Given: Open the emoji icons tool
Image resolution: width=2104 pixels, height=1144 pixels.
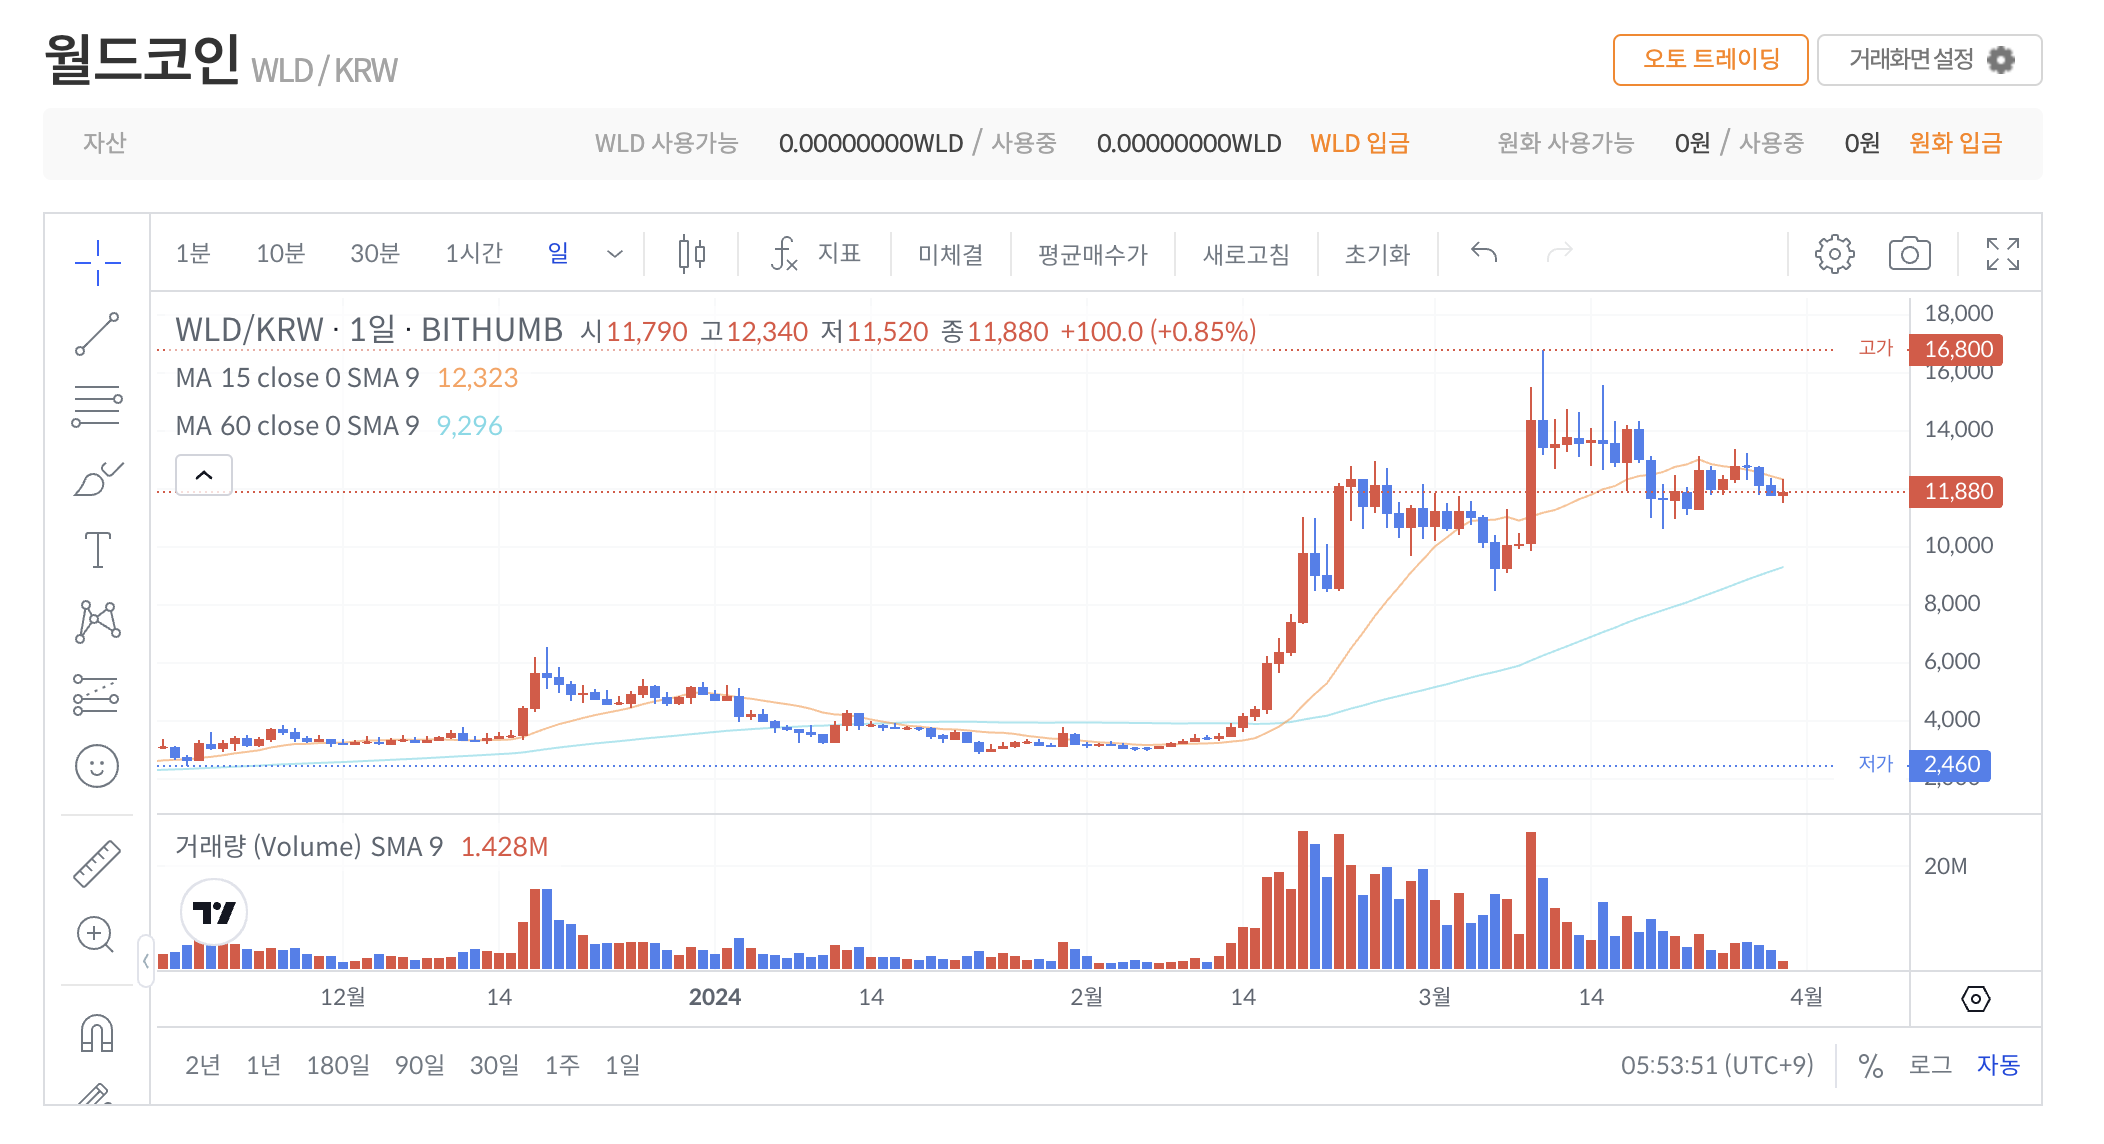Looking at the screenshot, I should coord(97,766).
